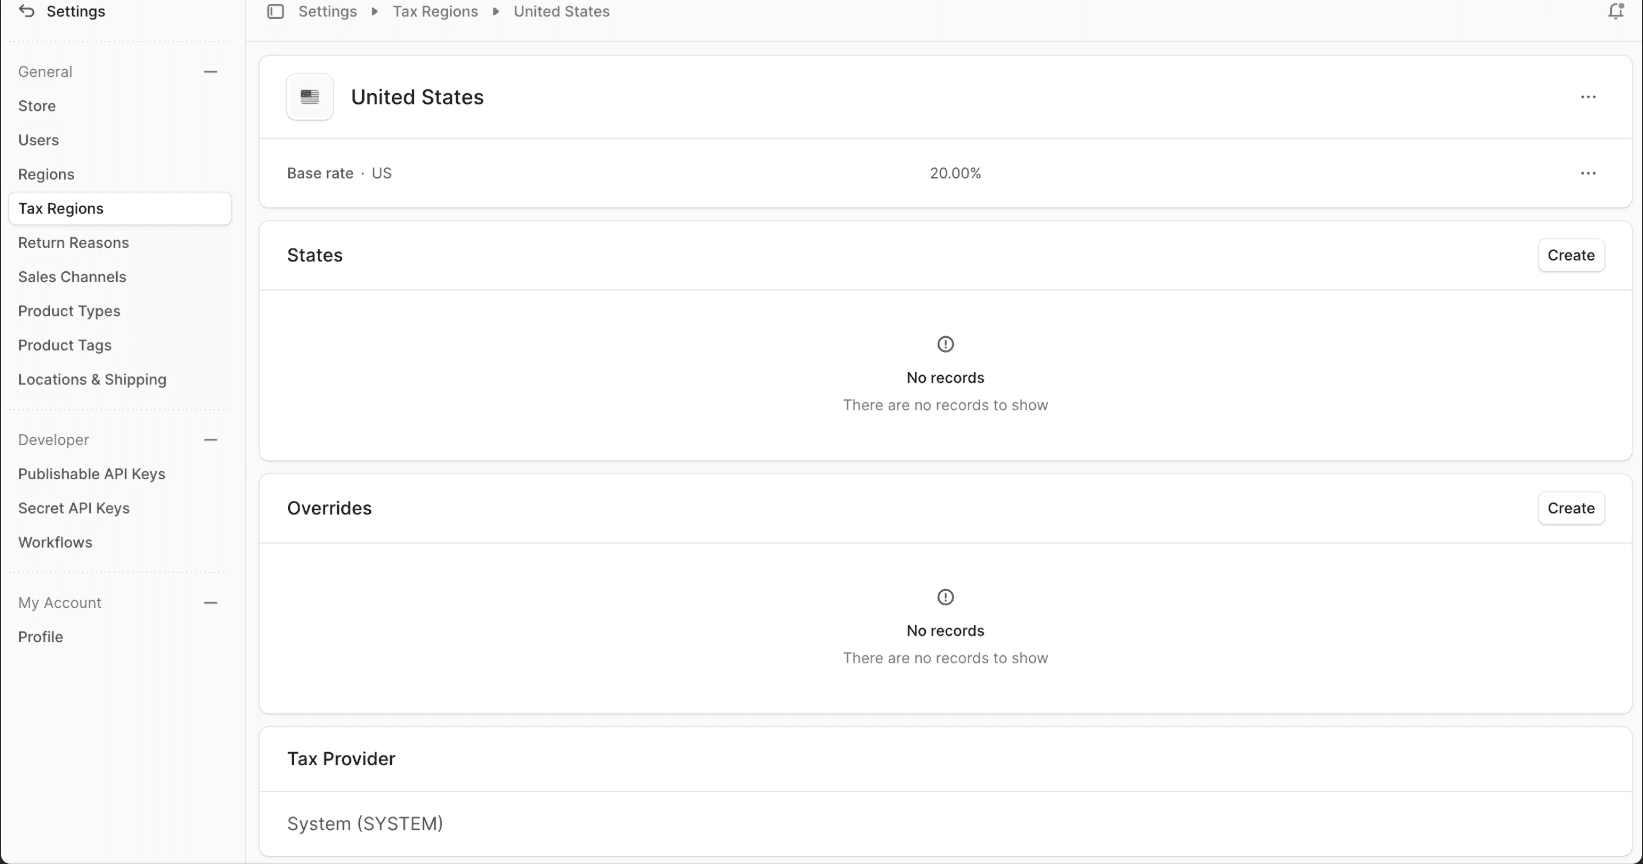
Task: Collapse the My Account section
Action: coord(211,602)
